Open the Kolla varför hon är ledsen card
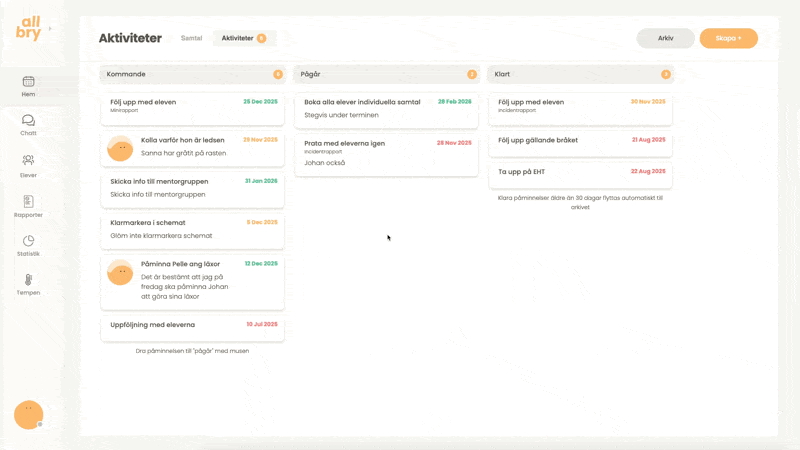800x450 pixels. click(x=192, y=147)
